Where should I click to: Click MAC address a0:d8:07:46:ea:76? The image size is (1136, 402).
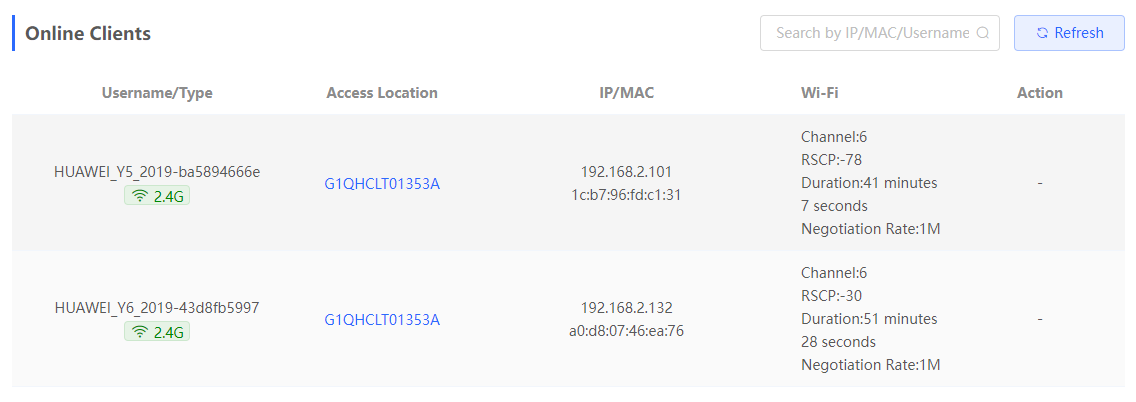(x=627, y=332)
